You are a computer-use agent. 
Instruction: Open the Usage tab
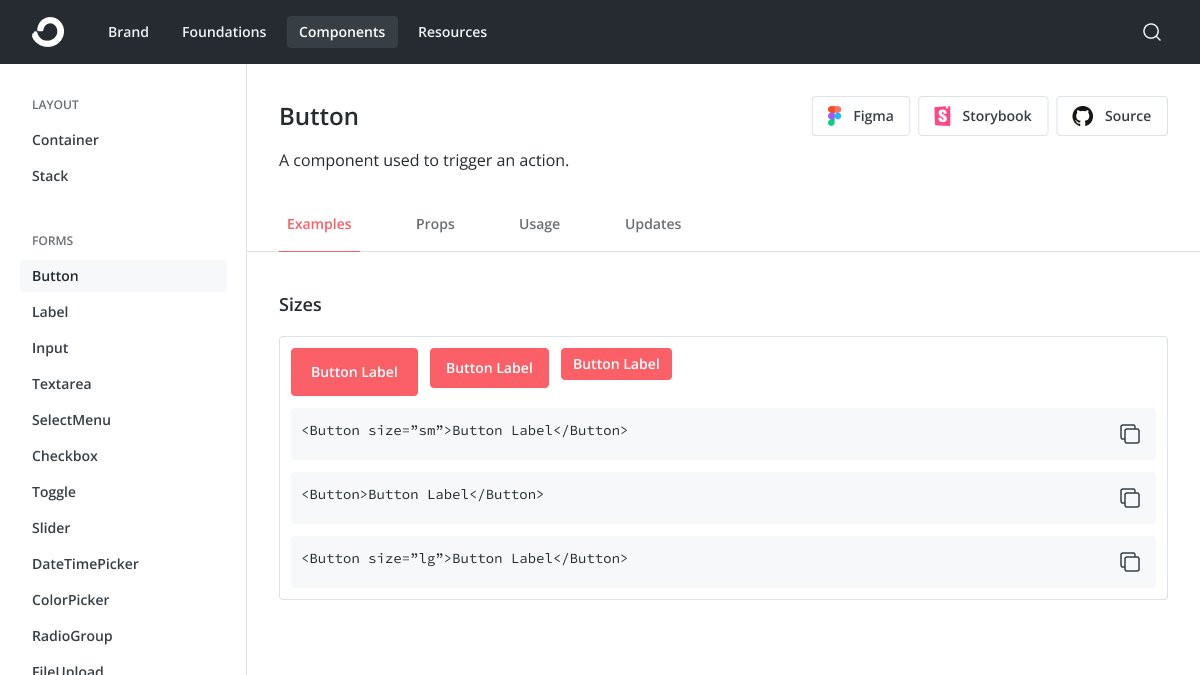pyautogui.click(x=539, y=224)
